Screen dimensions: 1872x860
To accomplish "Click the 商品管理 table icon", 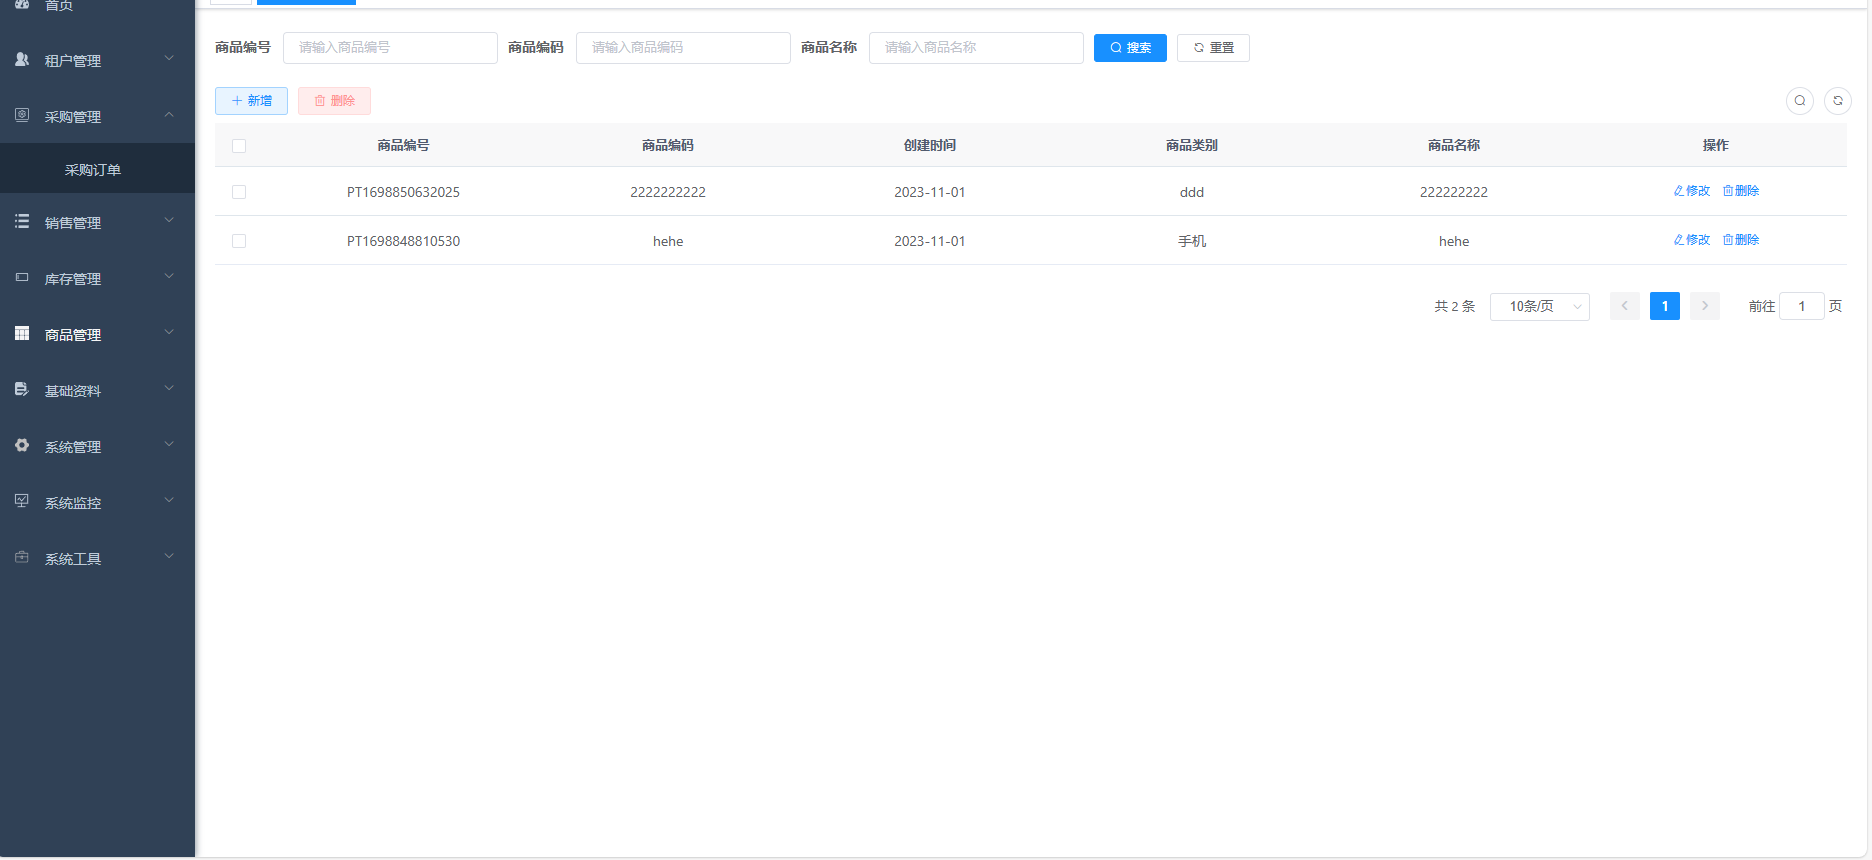I will (x=22, y=333).
